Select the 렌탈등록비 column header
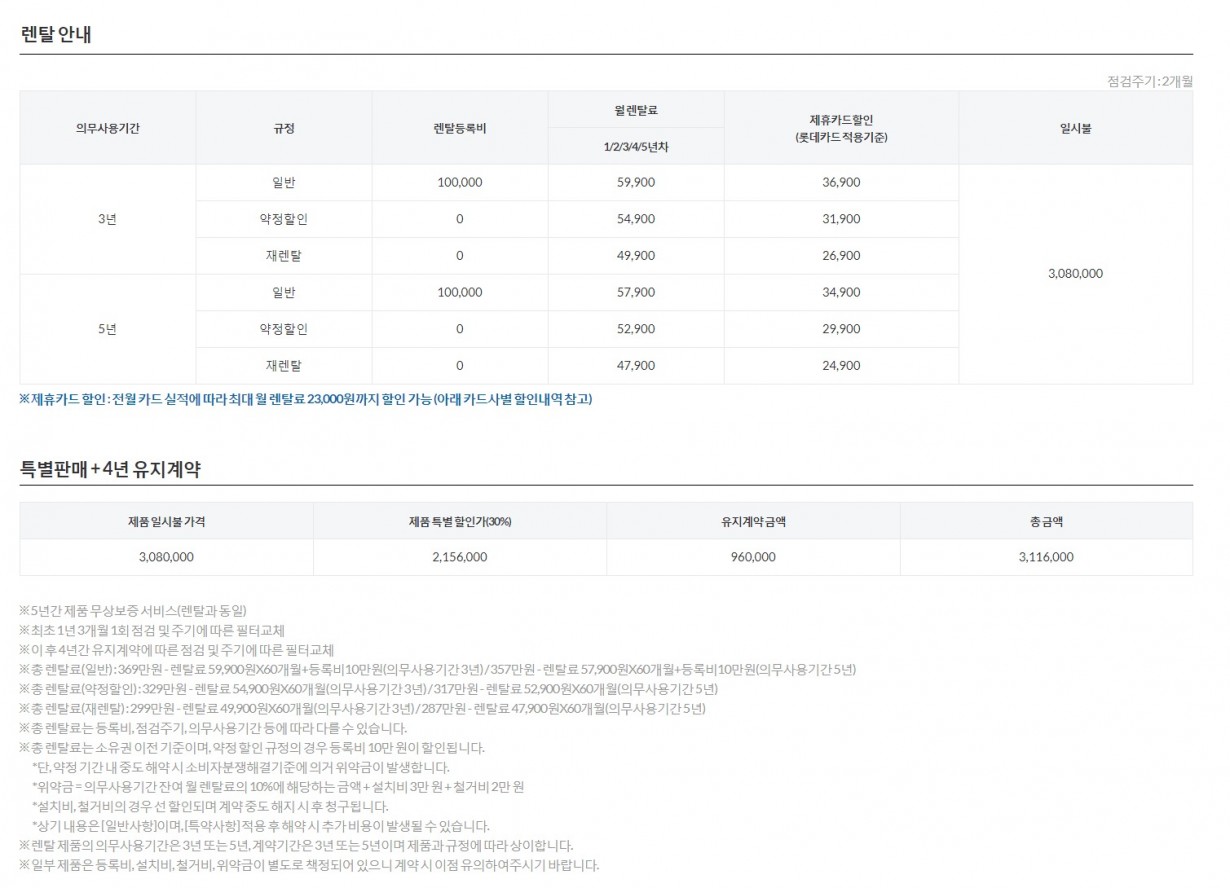This screenshot has height=888, width=1230. [459, 128]
